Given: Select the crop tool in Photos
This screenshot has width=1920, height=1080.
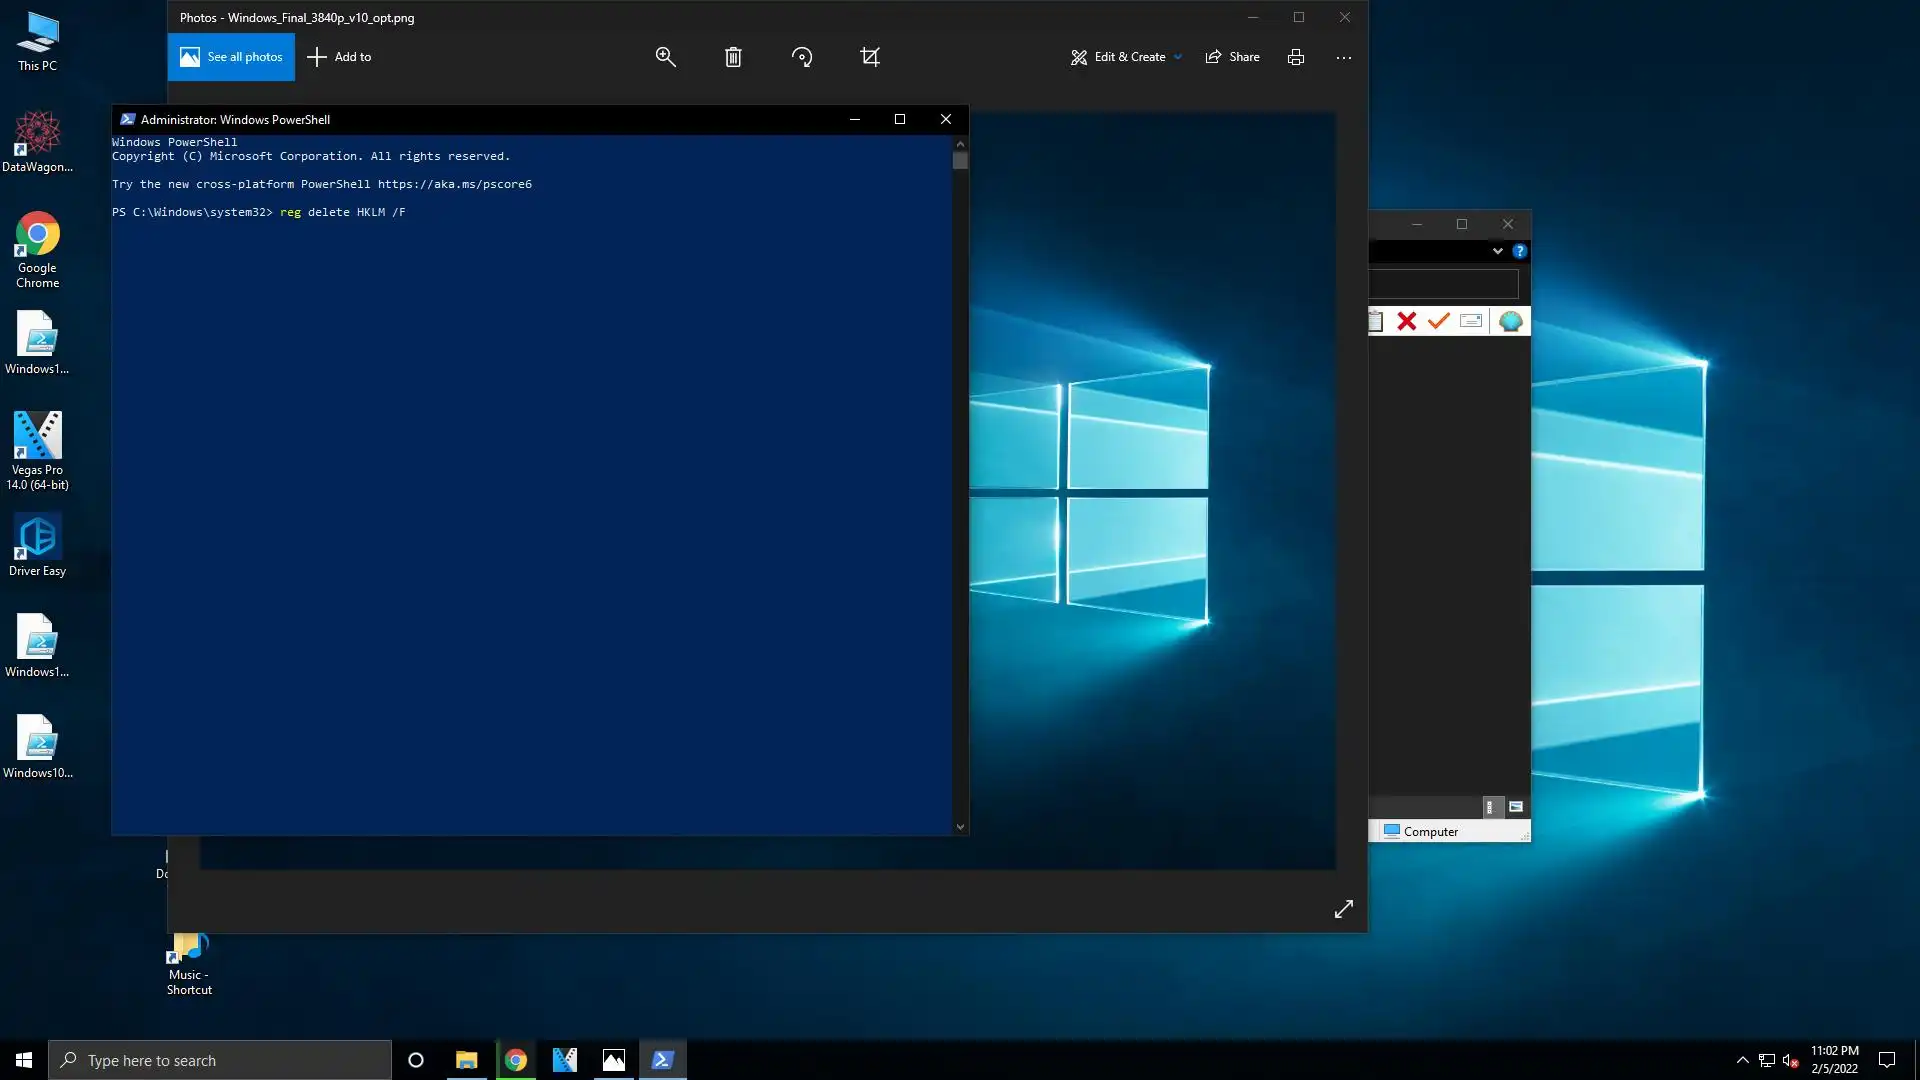Looking at the screenshot, I should pos(870,57).
